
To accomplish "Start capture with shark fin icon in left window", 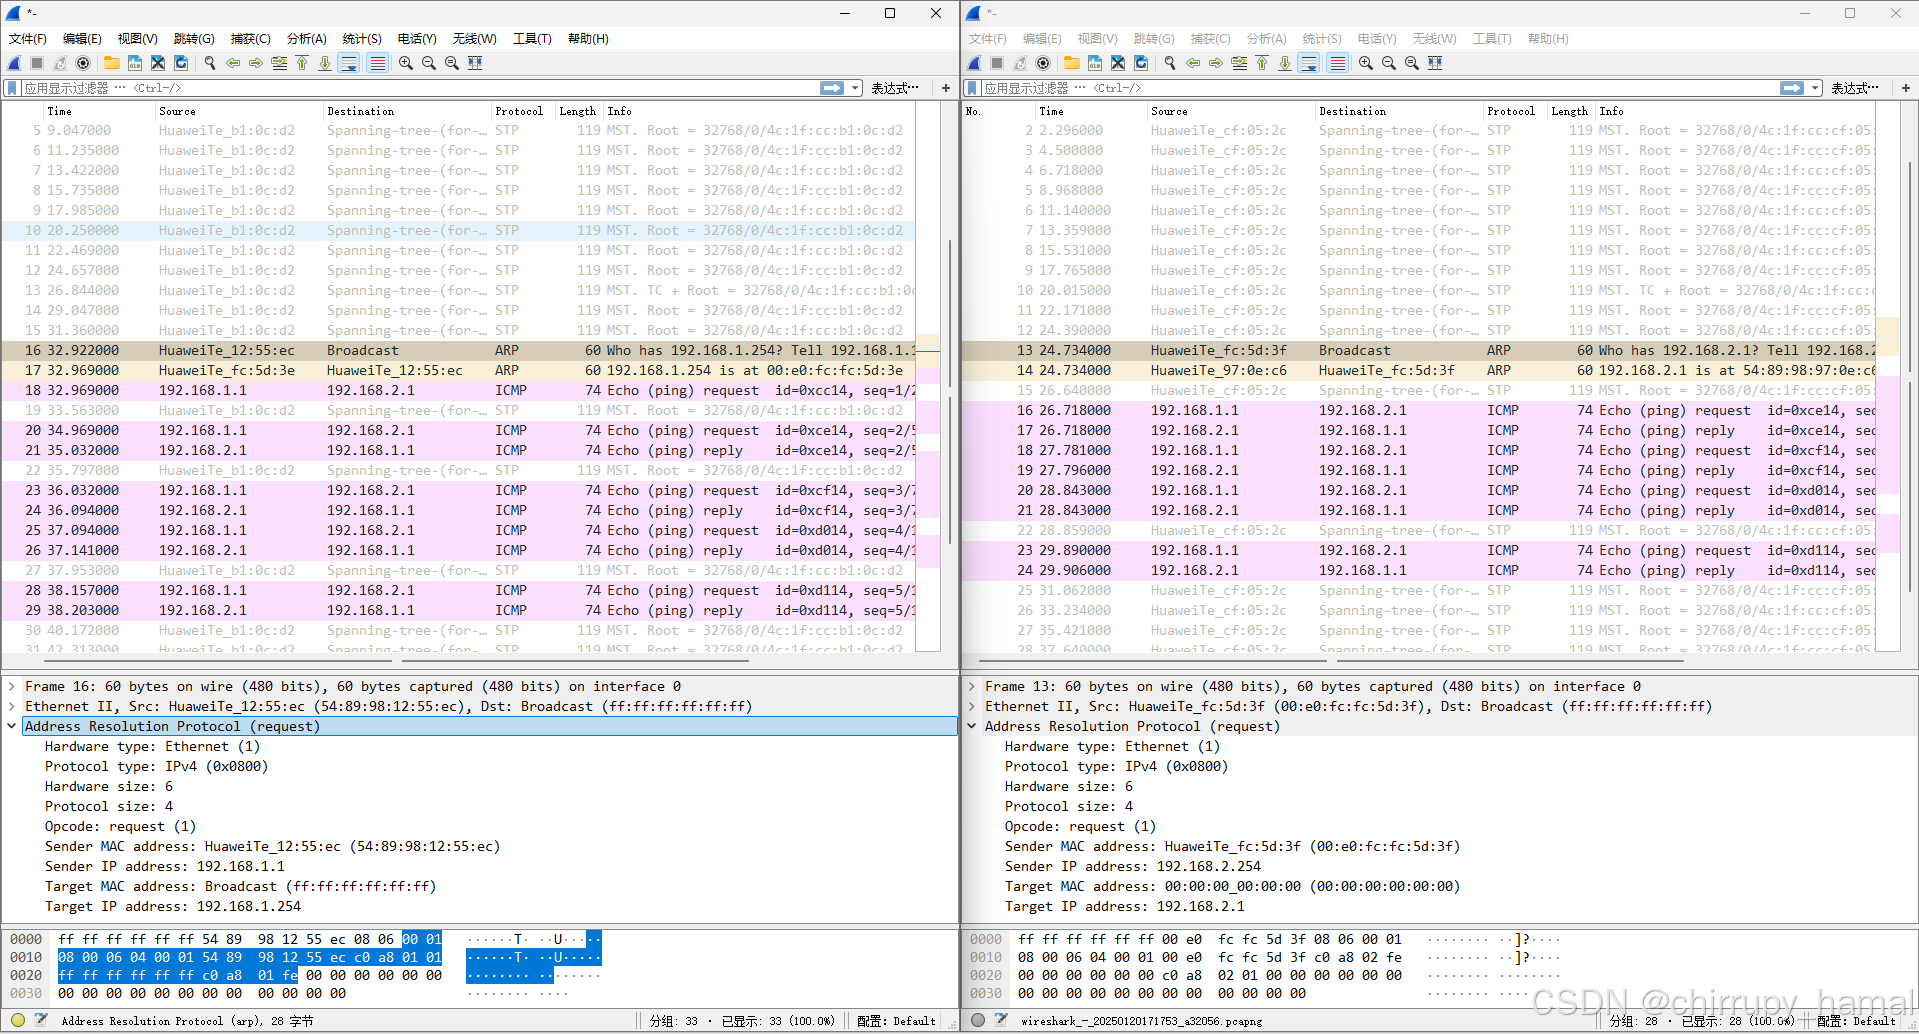I will click(x=14, y=63).
